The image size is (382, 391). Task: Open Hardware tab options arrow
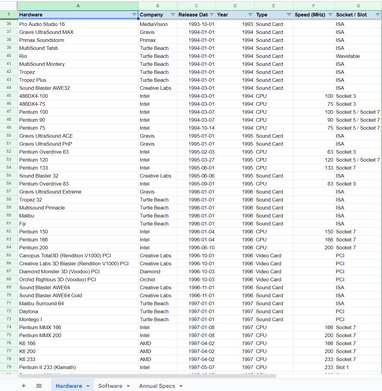click(88, 386)
